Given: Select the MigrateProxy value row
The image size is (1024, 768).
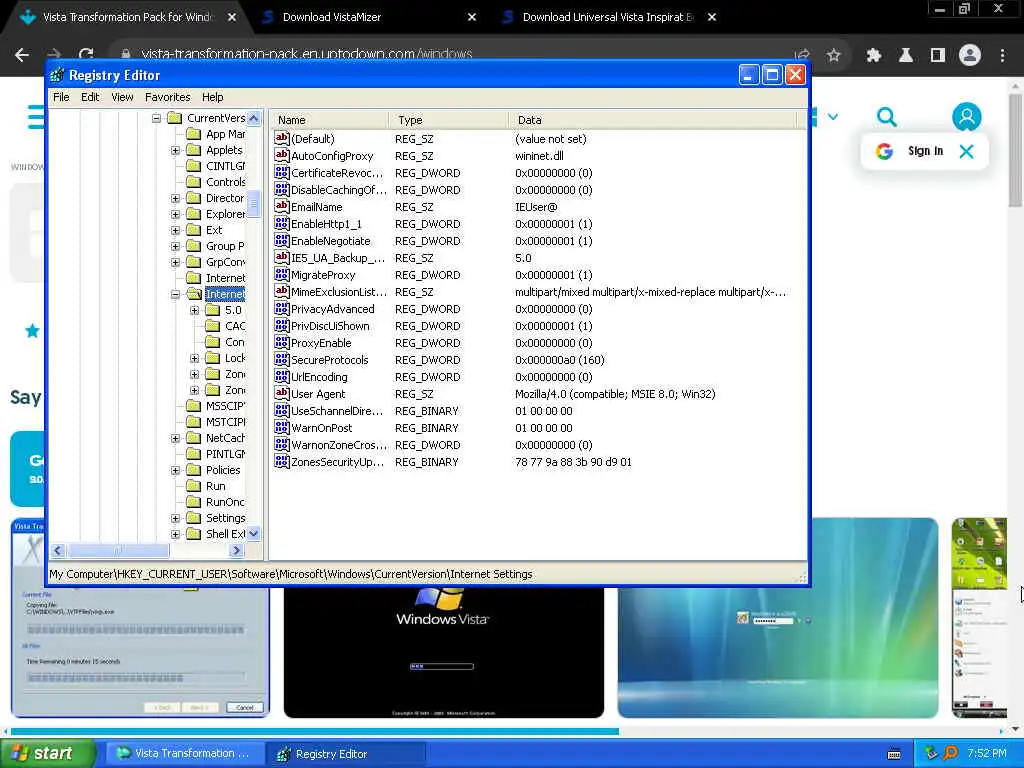Looking at the screenshot, I should click(537, 275).
